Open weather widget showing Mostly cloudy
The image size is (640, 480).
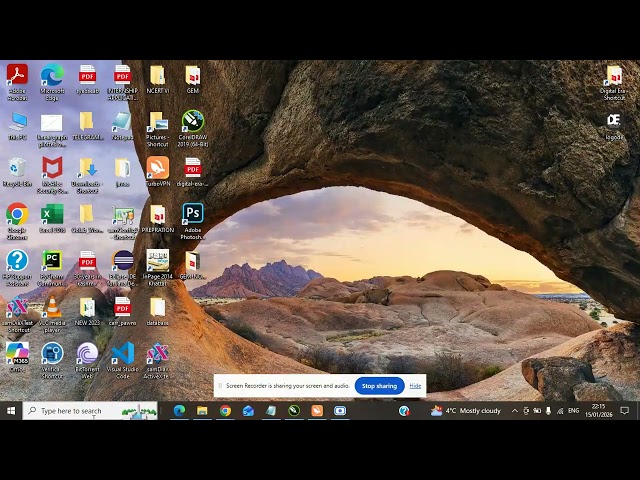tap(466, 411)
